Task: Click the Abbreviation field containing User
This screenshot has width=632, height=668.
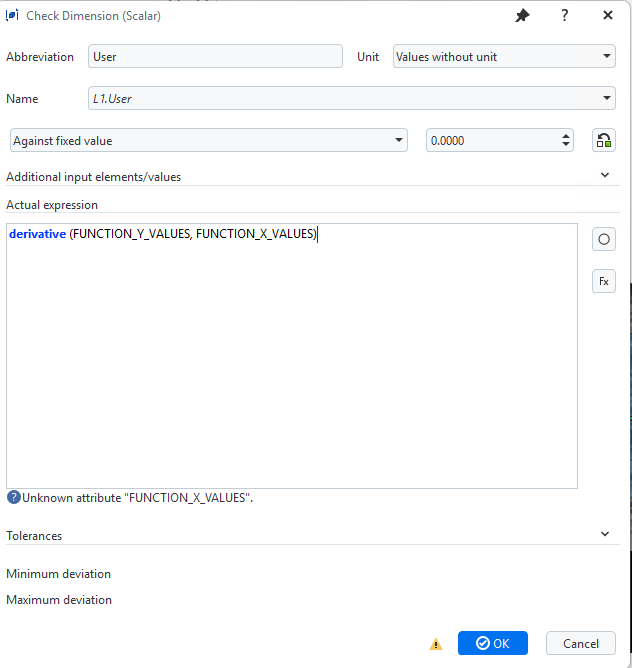Action: [215, 57]
